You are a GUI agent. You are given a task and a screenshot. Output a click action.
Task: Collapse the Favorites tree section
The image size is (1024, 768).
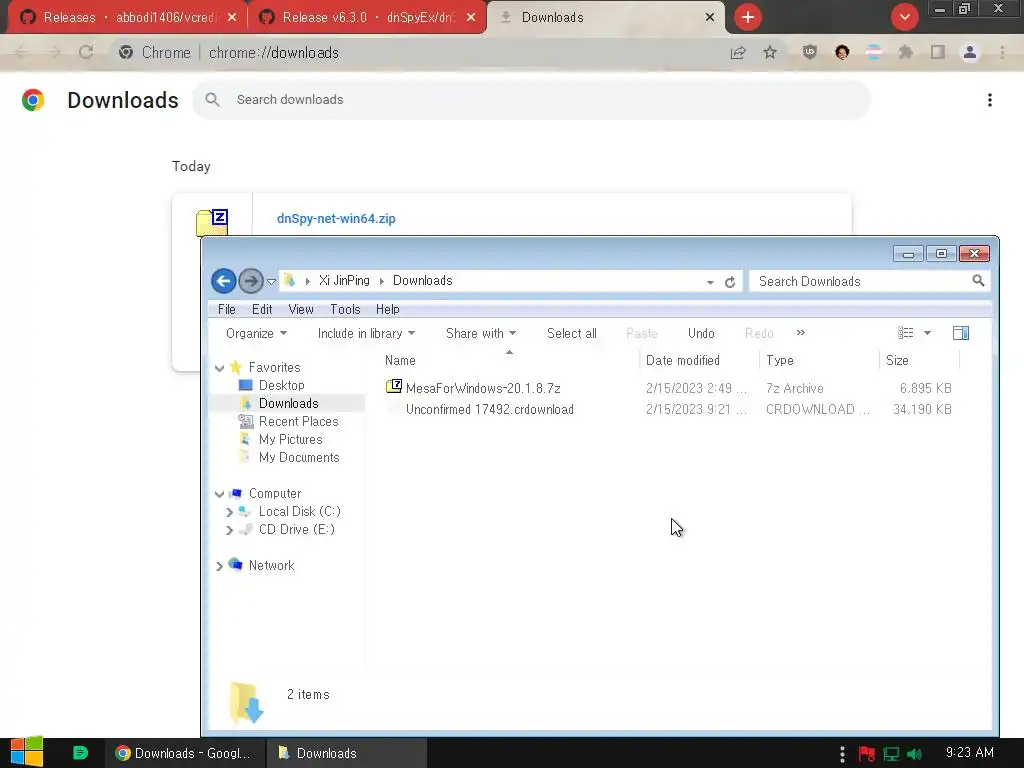219,368
